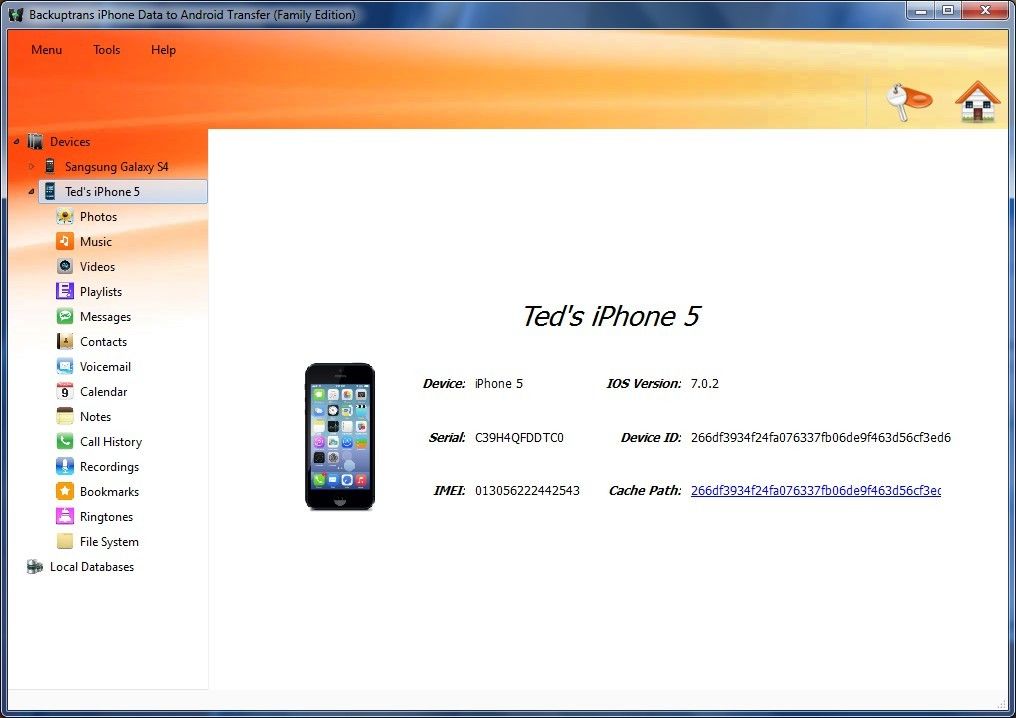The height and width of the screenshot is (718, 1016).
Task: Click the Calendar icon
Action: point(65,391)
